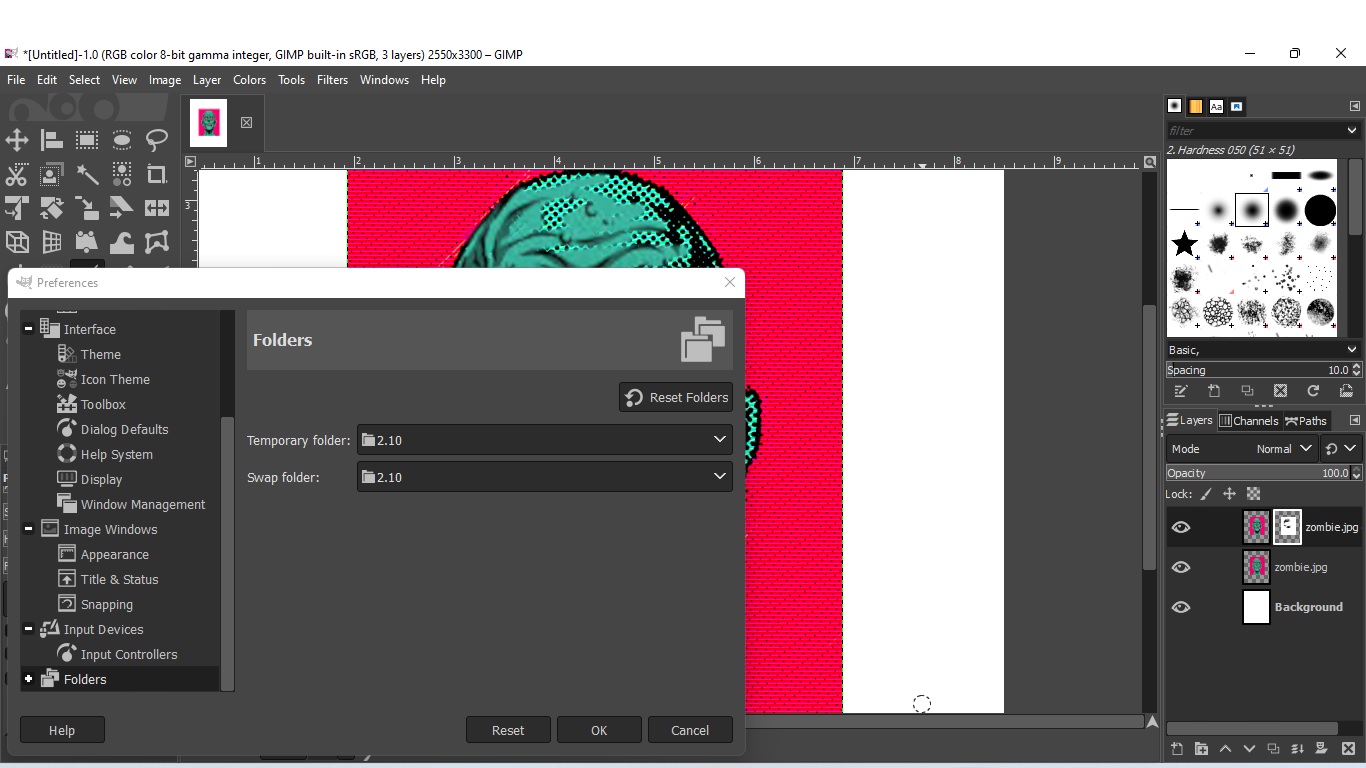Image resolution: width=1366 pixels, height=768 pixels.
Task: Click the Layers panel horizontal scrollbar
Action: tap(1252, 729)
